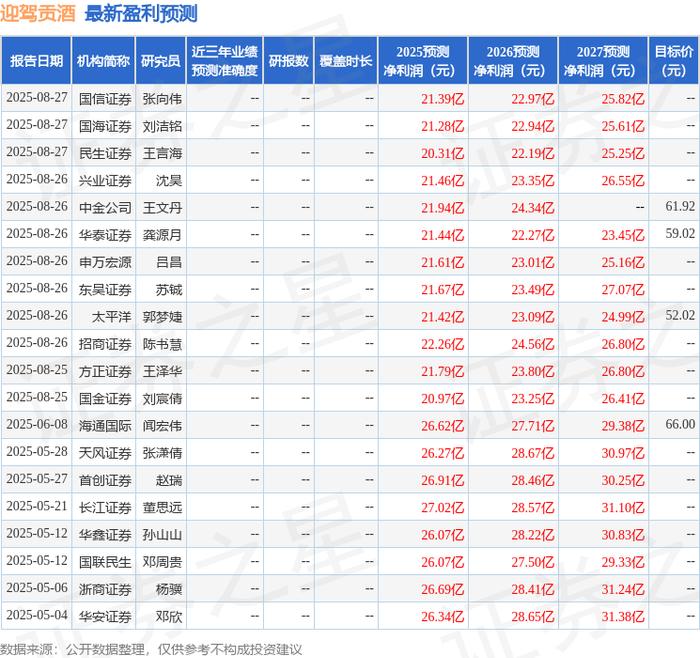Click institution name 国信证券
The image size is (700, 658).
coord(105,99)
